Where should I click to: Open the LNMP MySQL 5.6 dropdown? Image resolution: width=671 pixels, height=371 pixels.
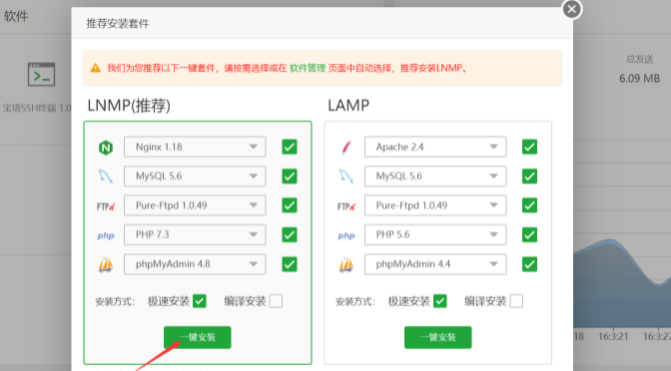(x=195, y=176)
